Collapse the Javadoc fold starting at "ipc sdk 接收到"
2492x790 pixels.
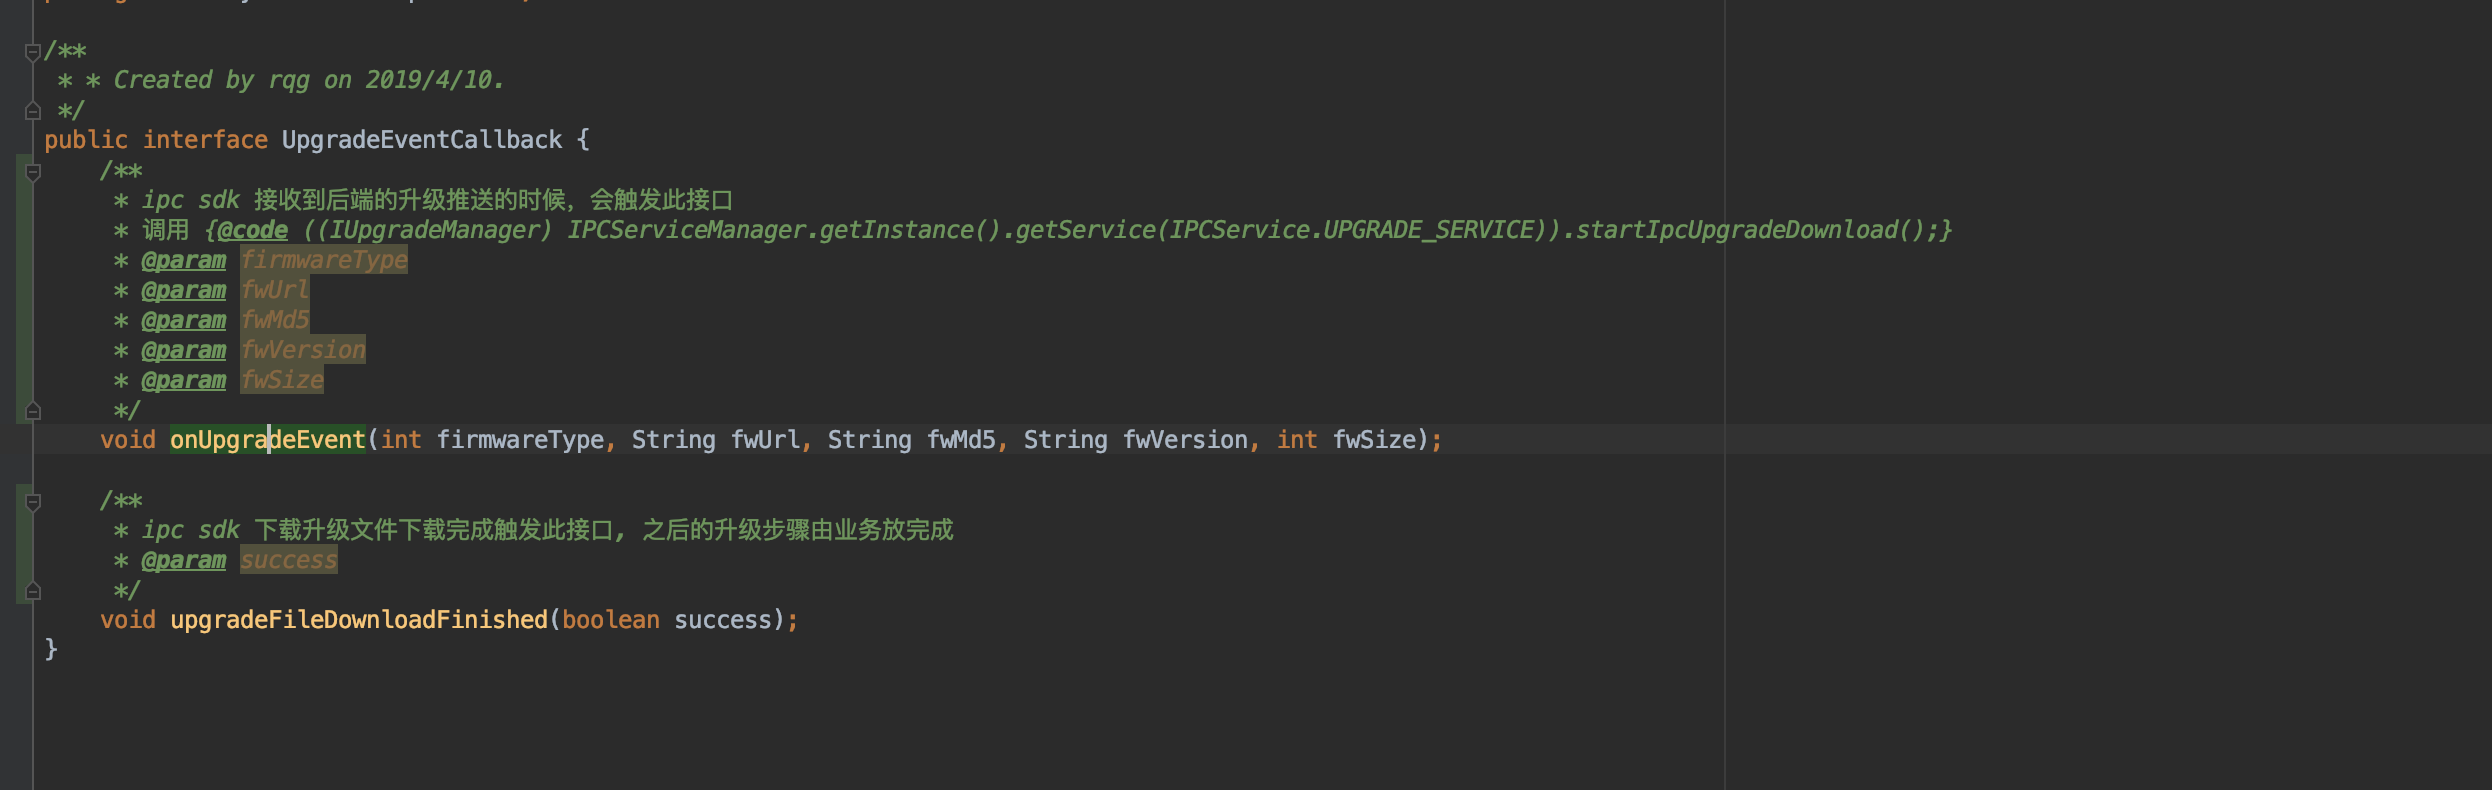[32, 172]
